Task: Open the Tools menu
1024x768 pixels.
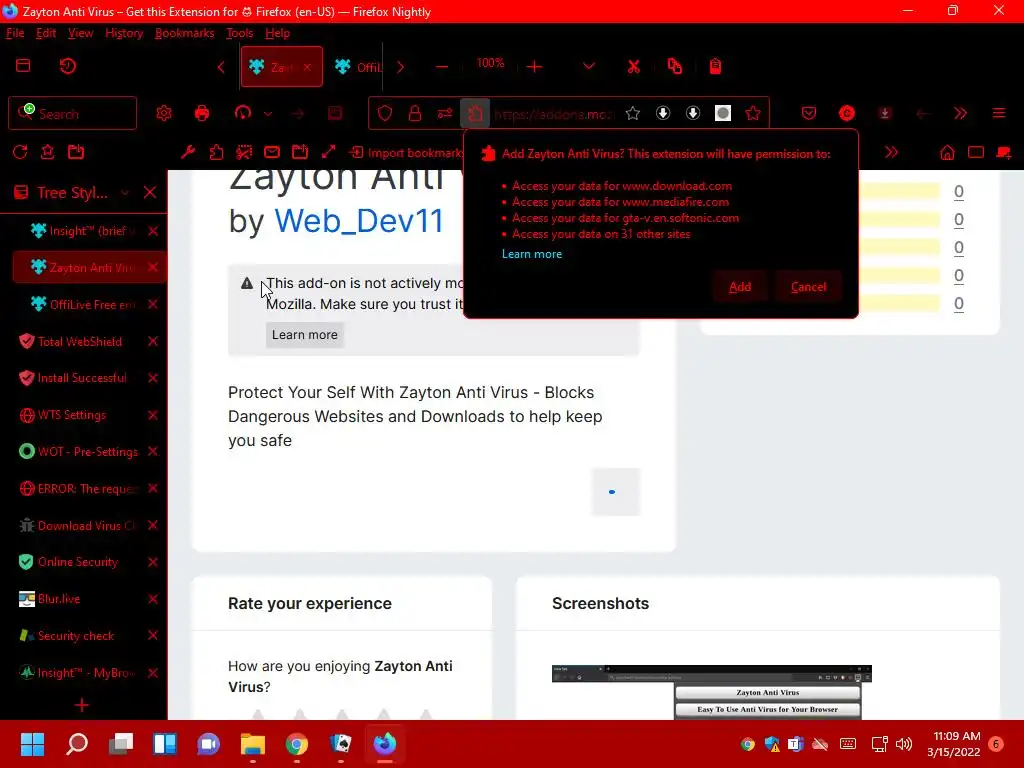Action: click(x=240, y=33)
